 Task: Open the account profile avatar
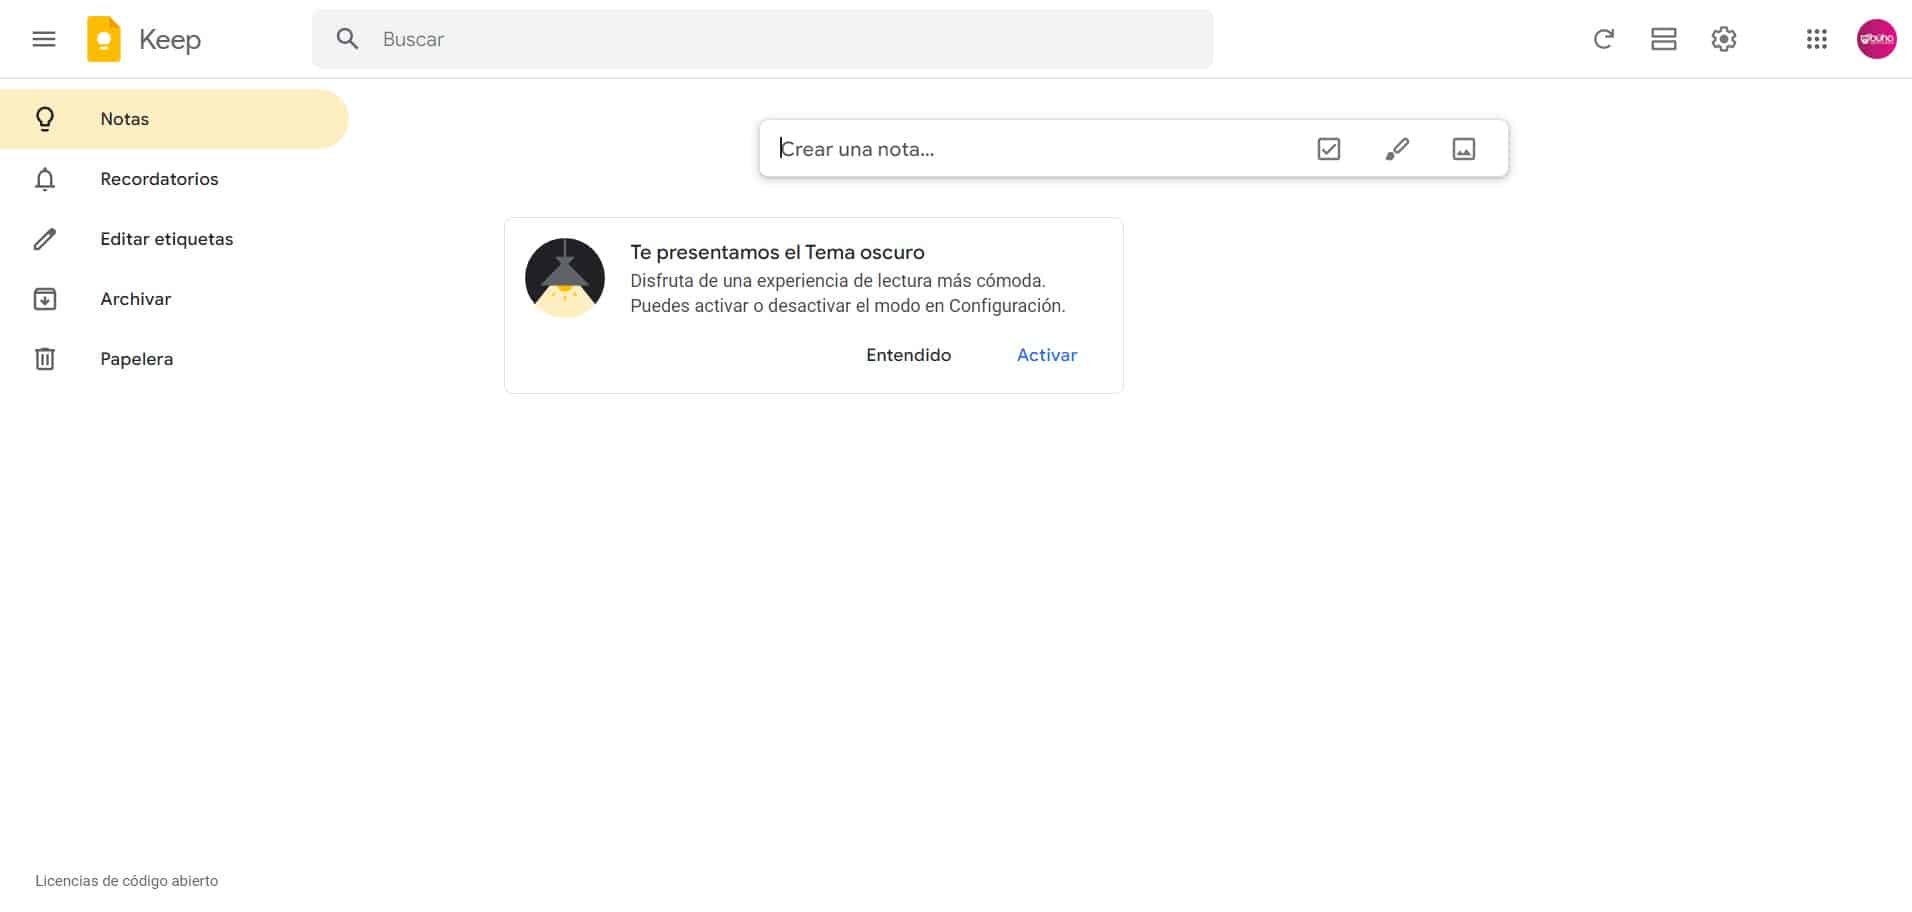click(x=1877, y=39)
